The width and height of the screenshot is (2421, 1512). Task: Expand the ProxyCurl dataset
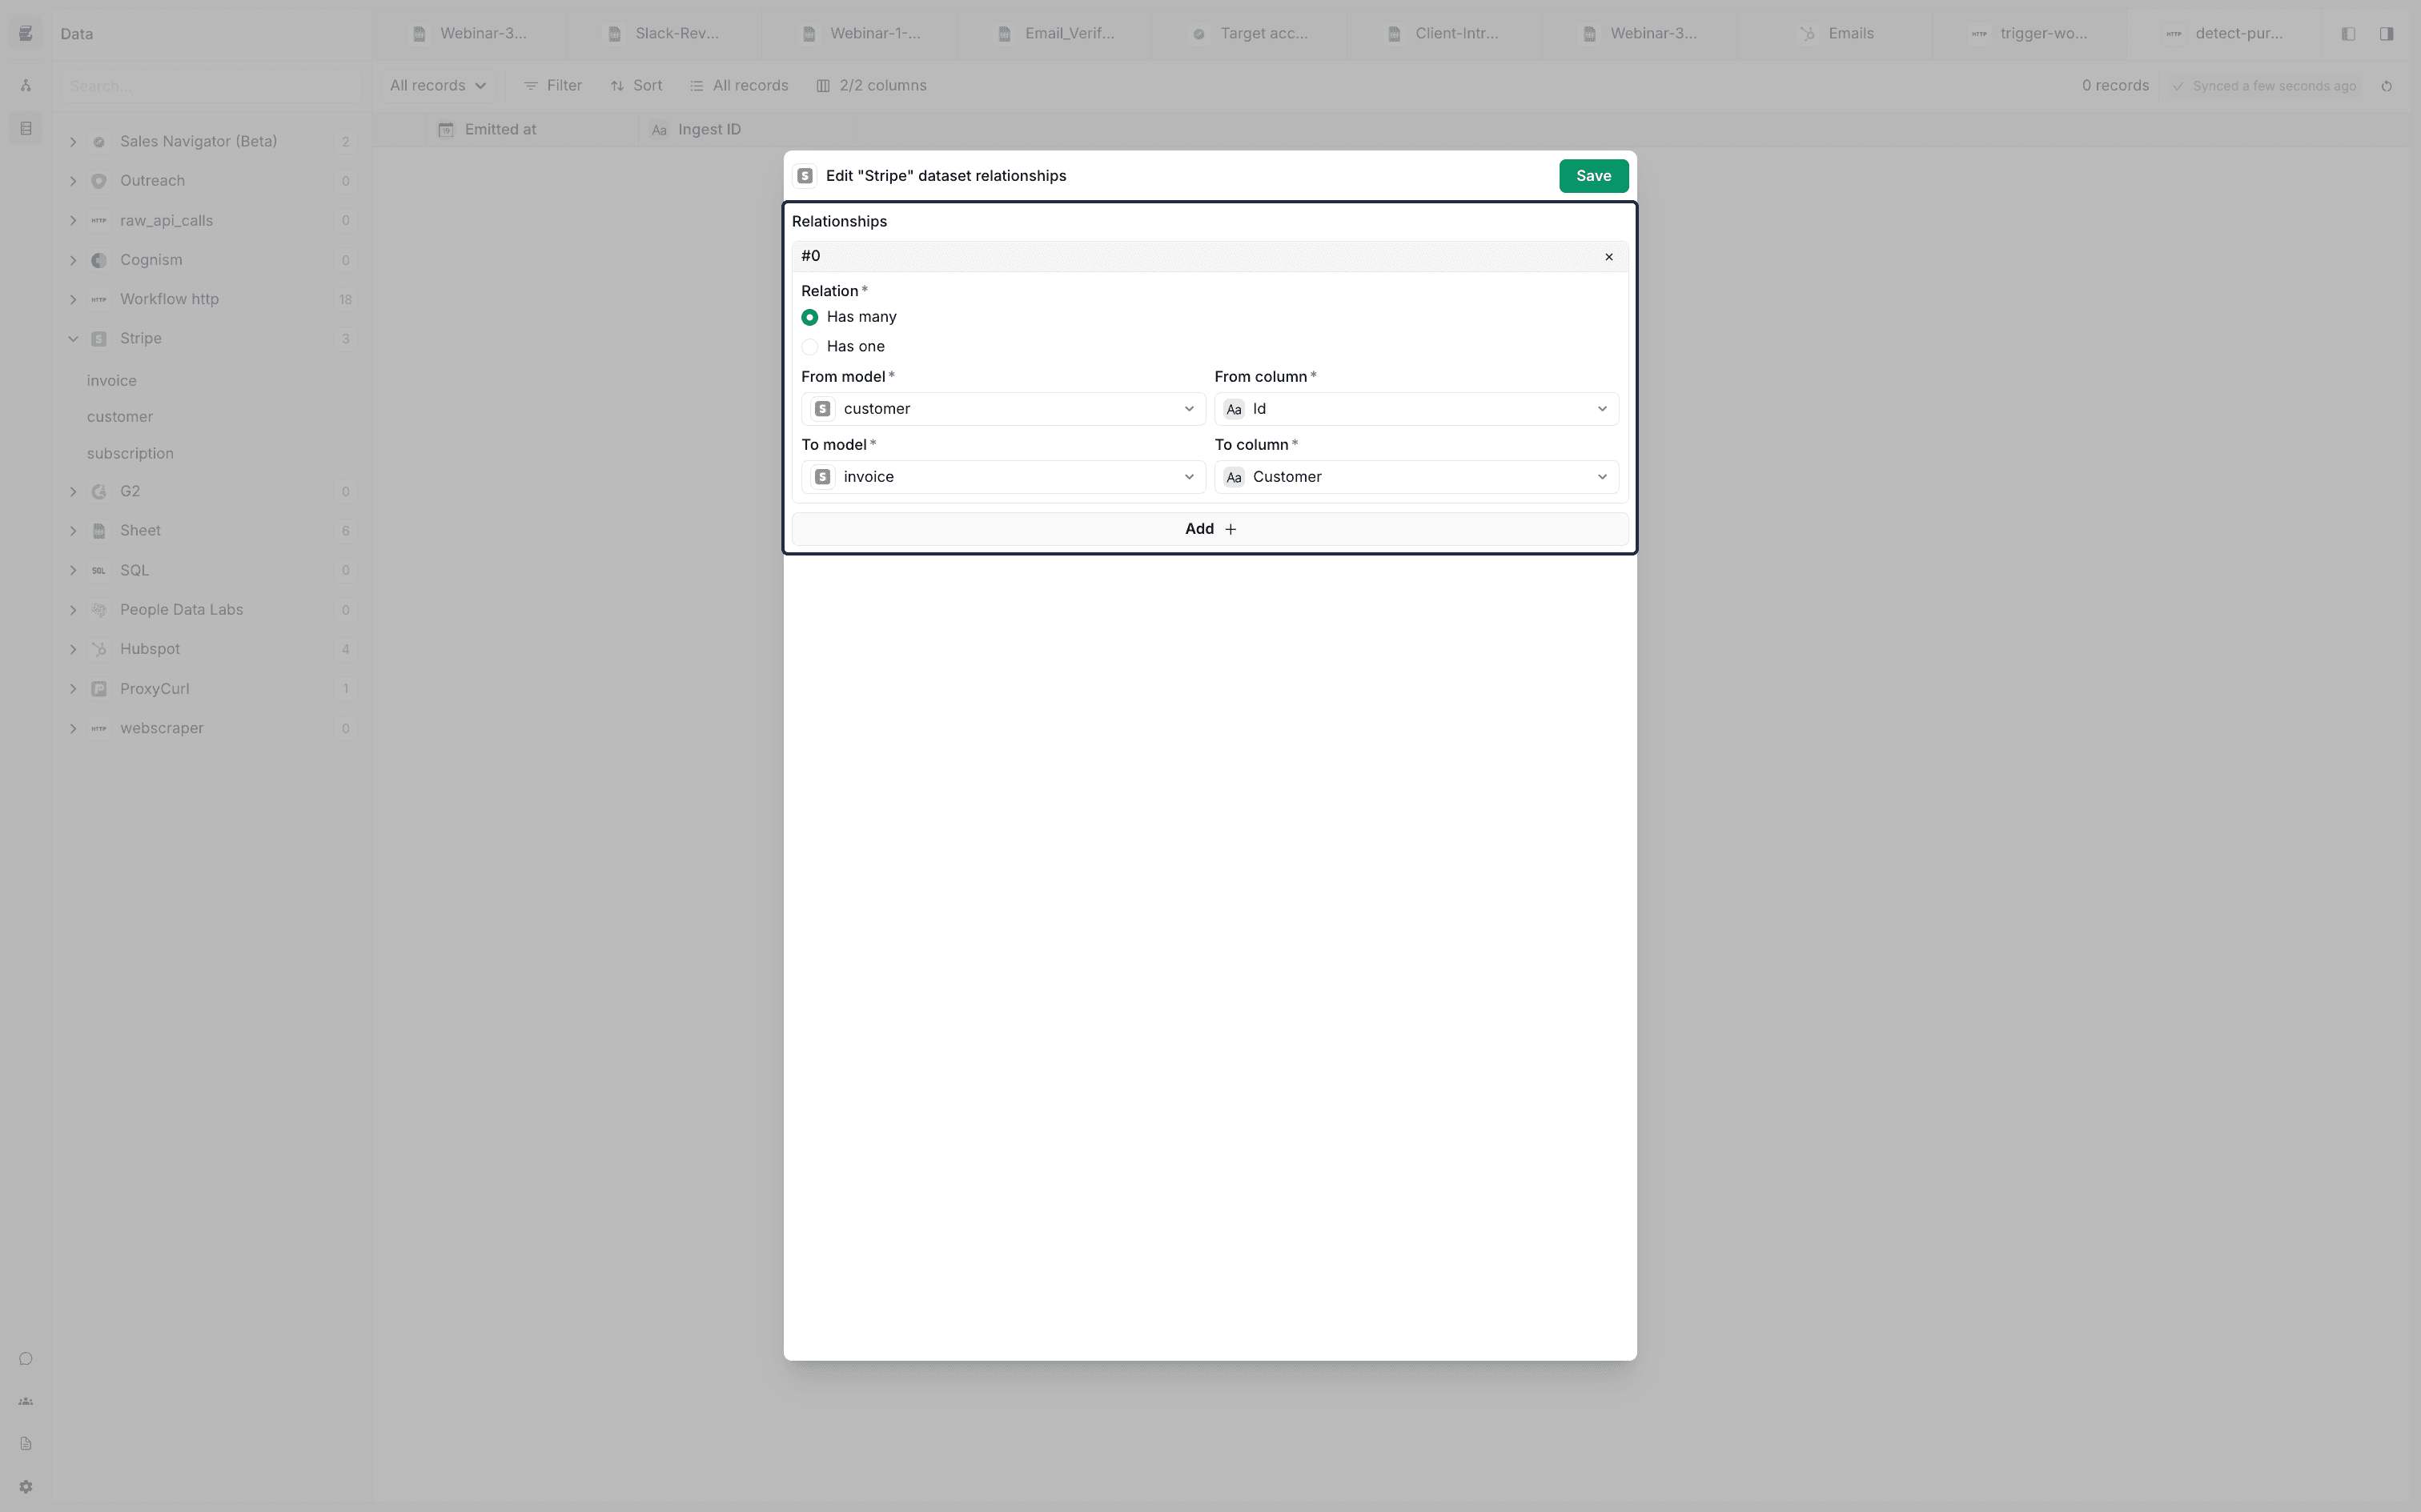coord(73,689)
